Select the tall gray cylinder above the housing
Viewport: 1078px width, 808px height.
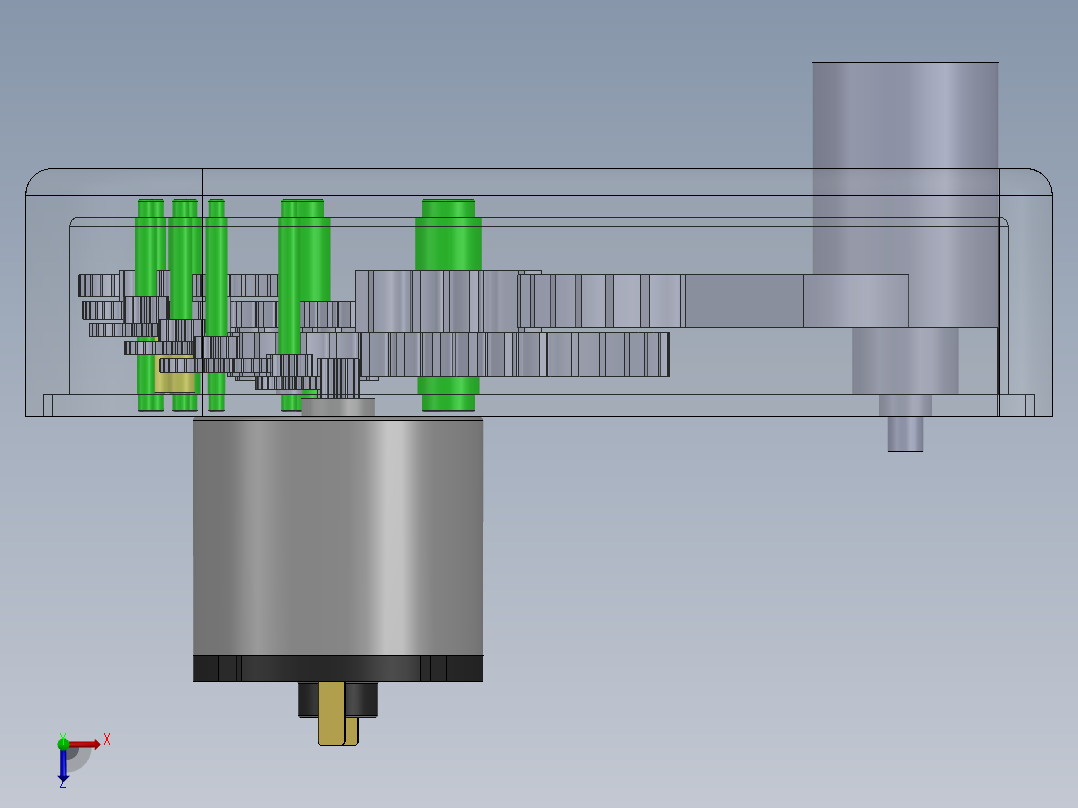[905, 168]
